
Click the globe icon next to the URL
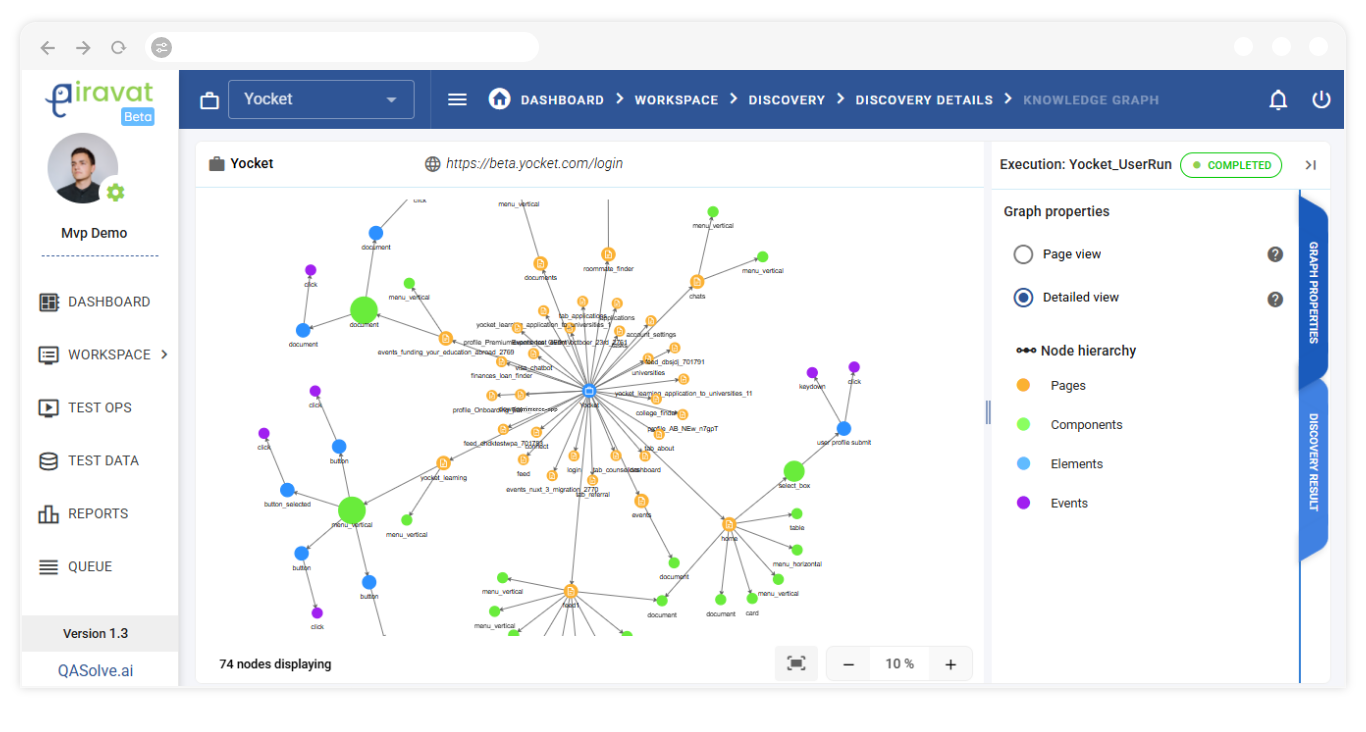point(433,164)
